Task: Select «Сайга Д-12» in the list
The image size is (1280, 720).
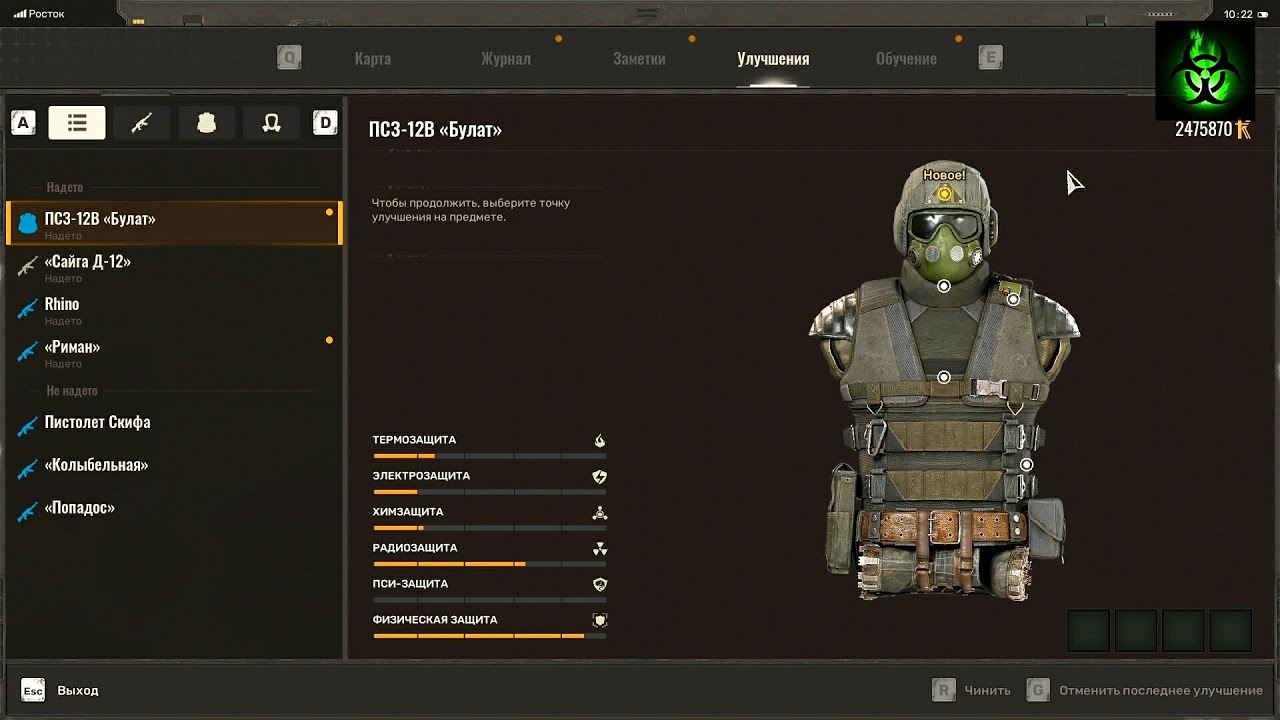Action: click(174, 266)
